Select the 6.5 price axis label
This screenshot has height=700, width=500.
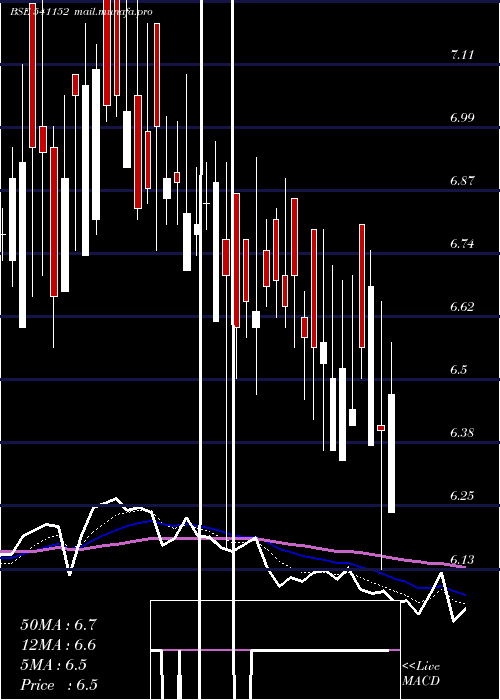[x=459, y=370]
